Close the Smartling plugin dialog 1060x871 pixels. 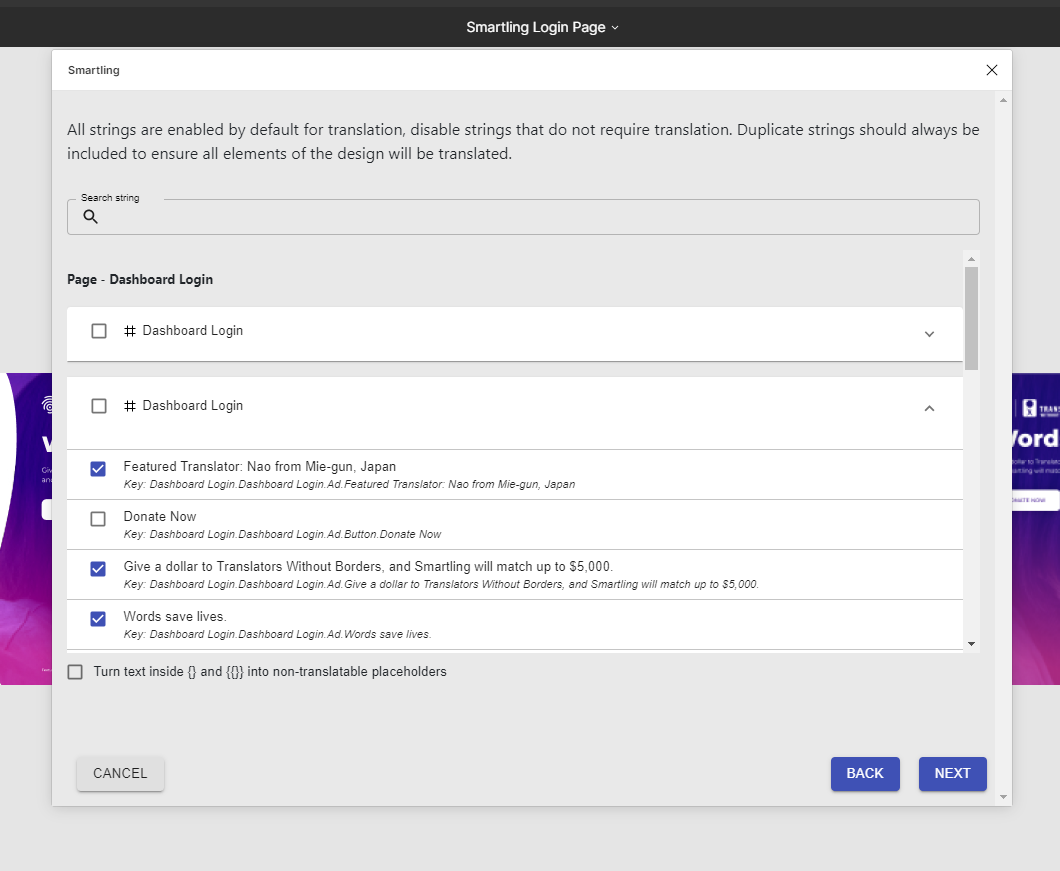click(991, 70)
